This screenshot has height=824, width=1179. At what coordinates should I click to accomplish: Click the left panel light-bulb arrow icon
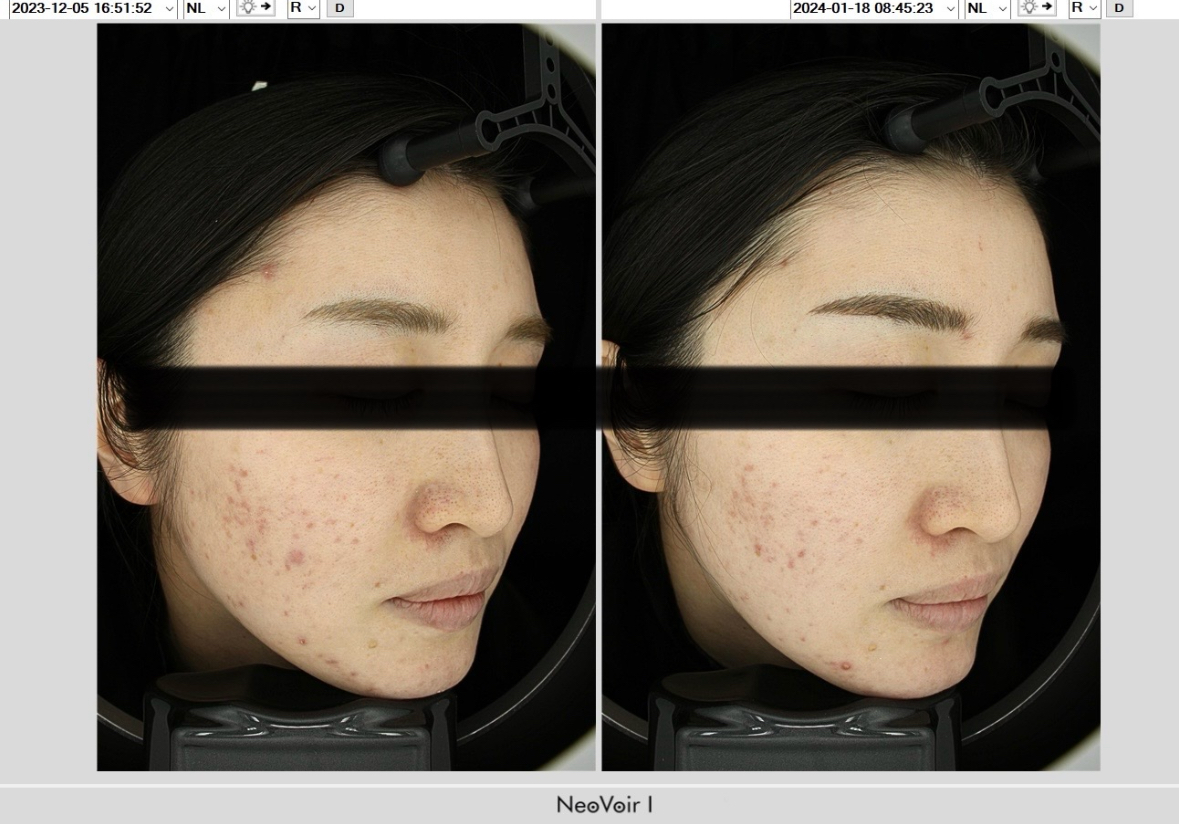point(255,8)
